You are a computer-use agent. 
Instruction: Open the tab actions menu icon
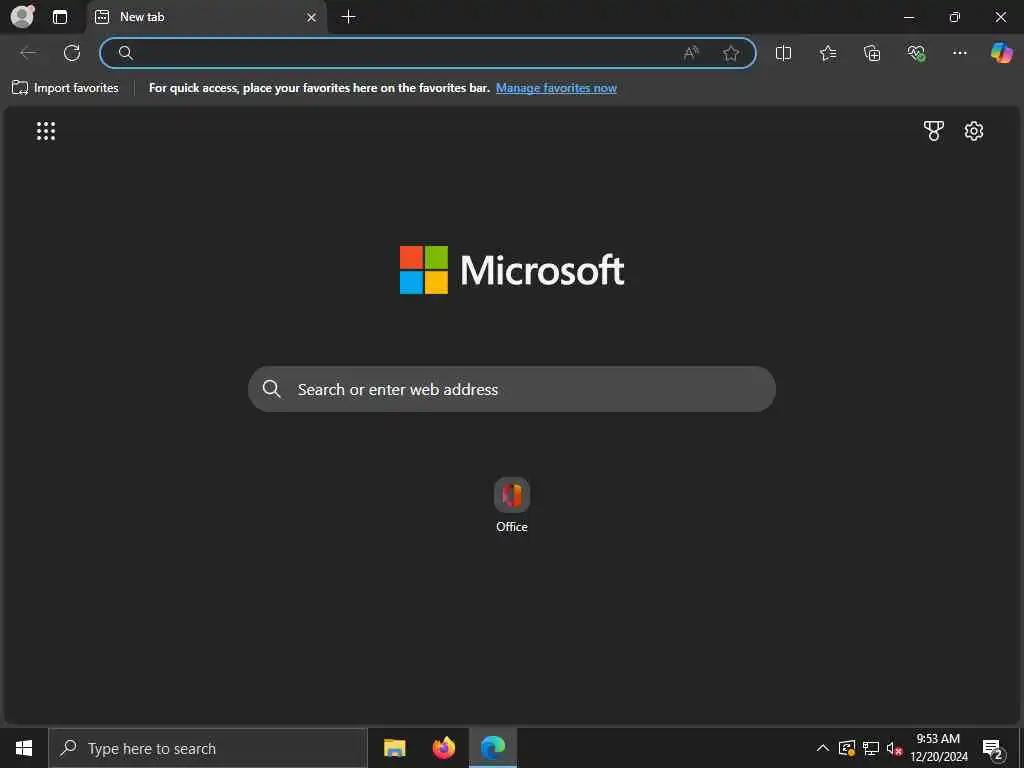(x=60, y=17)
